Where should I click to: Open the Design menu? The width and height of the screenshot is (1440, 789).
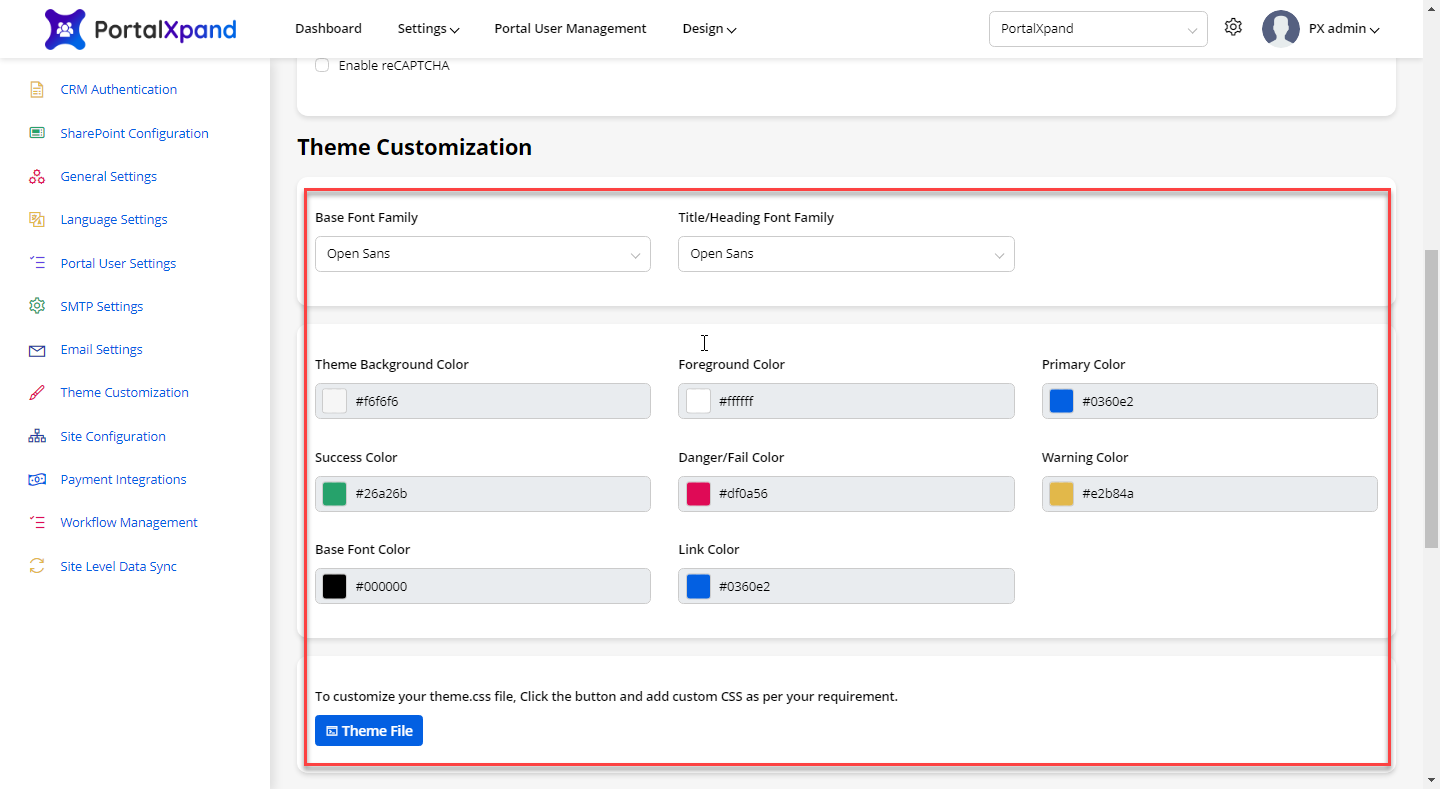(x=709, y=29)
